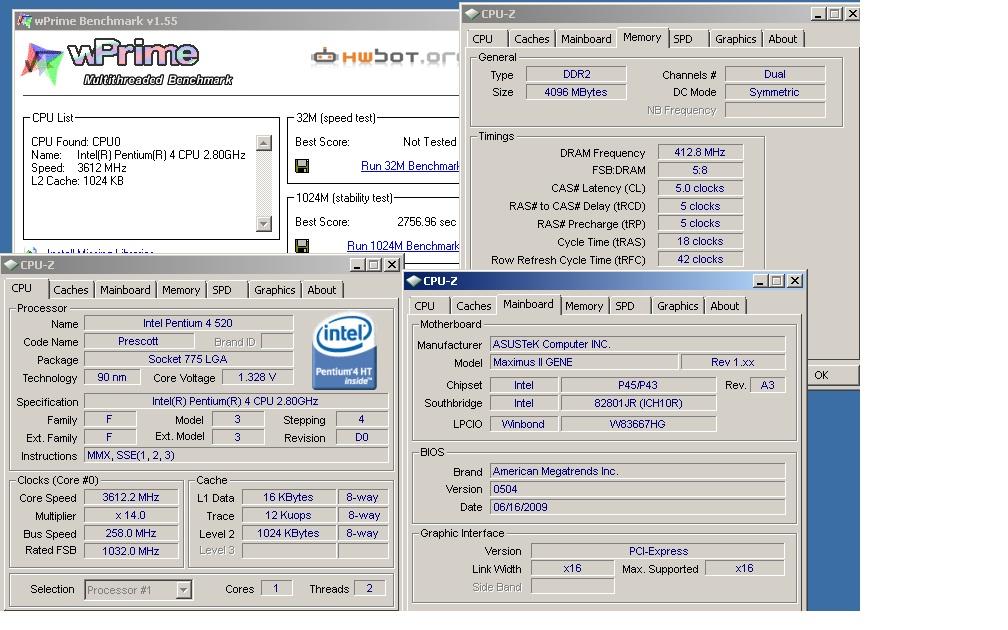Select CPU tab in Memory window
The height and width of the screenshot is (630, 1008).
482,39
